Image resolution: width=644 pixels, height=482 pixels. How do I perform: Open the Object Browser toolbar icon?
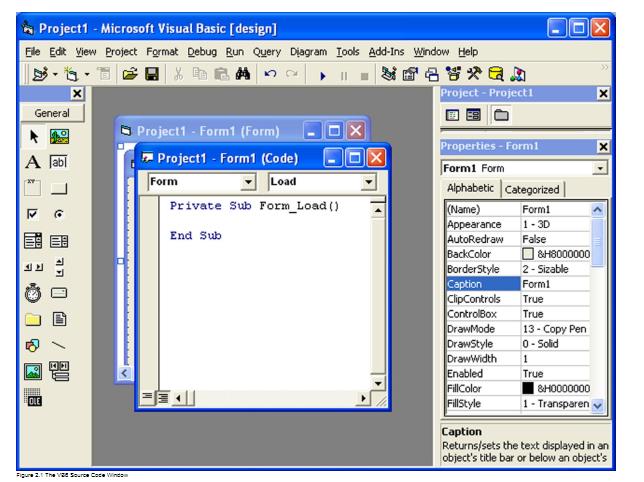[x=453, y=74]
